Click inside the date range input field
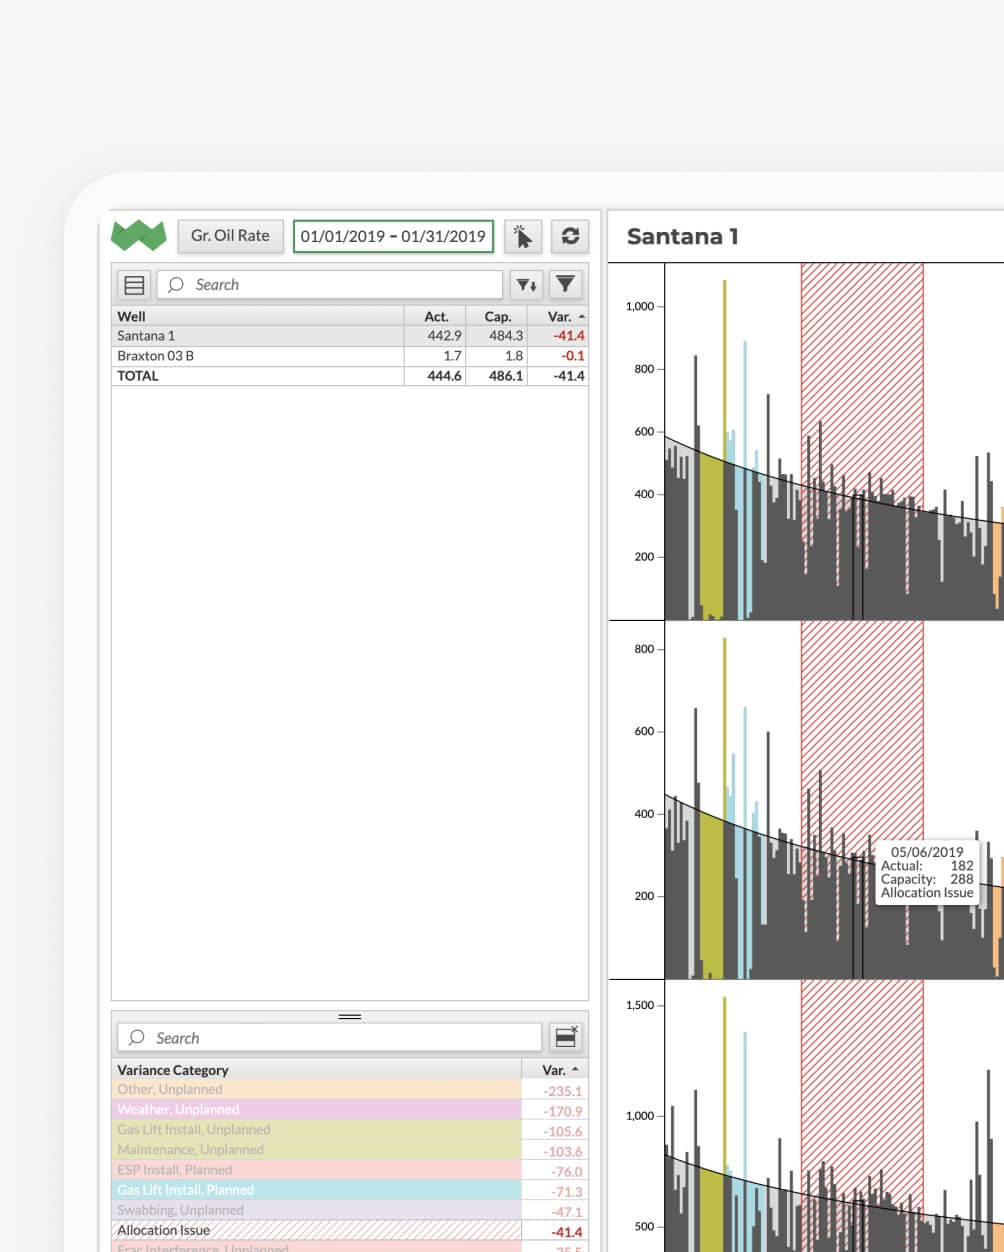 (393, 236)
